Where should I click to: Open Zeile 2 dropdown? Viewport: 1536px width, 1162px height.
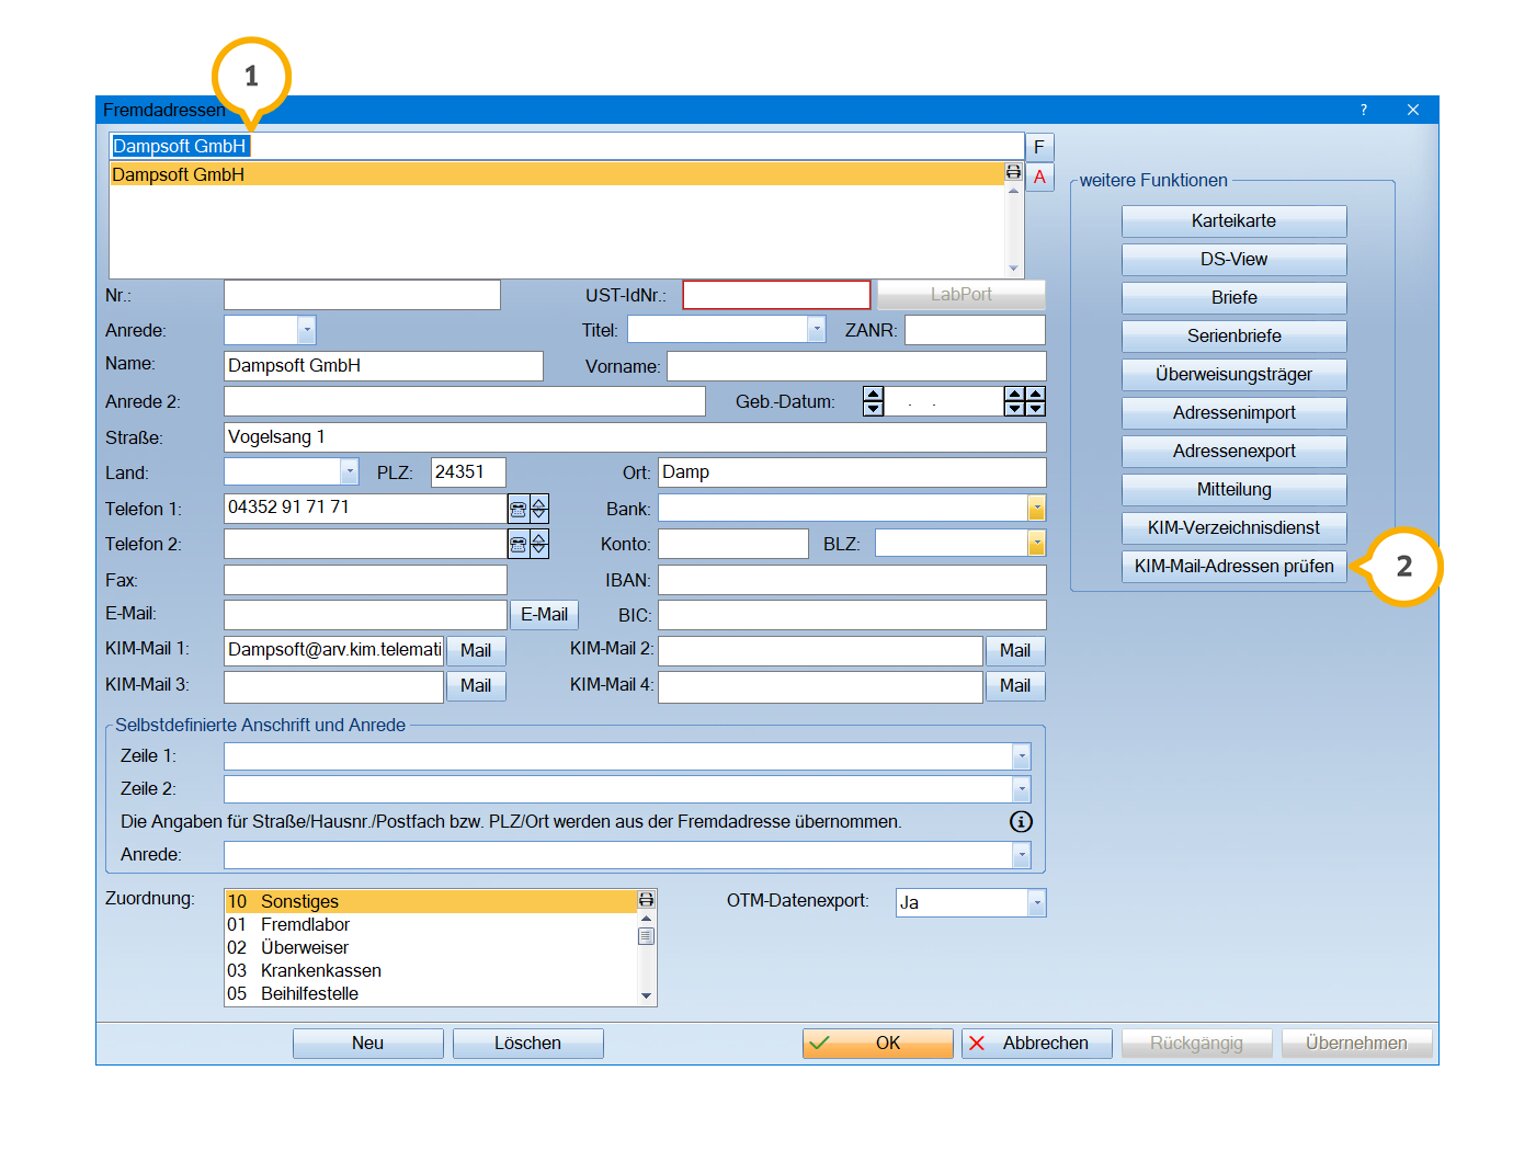[1021, 790]
